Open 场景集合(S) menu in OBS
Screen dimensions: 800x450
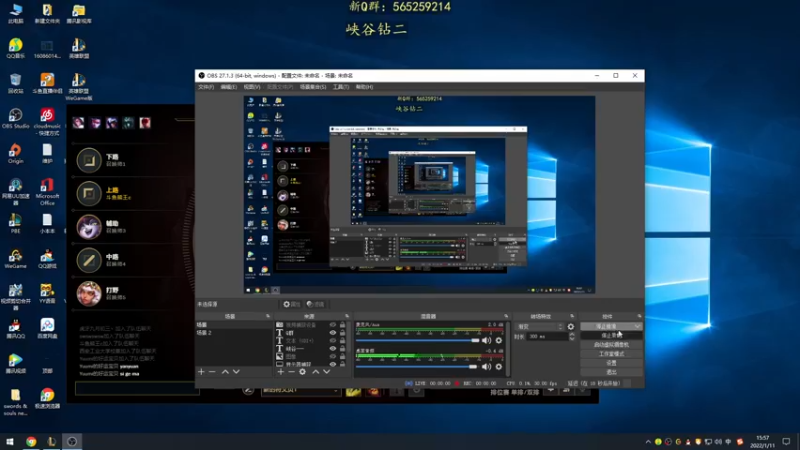[313, 87]
